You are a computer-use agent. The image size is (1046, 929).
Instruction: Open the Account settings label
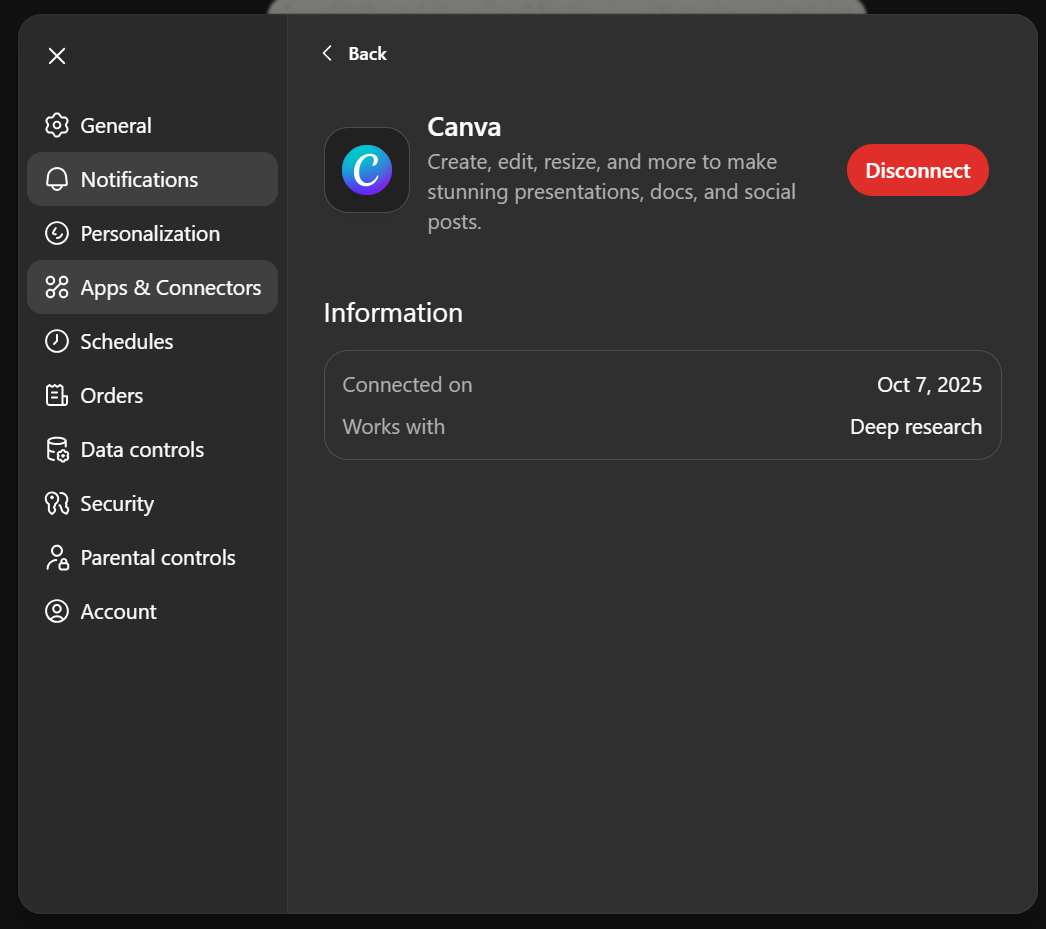click(119, 612)
